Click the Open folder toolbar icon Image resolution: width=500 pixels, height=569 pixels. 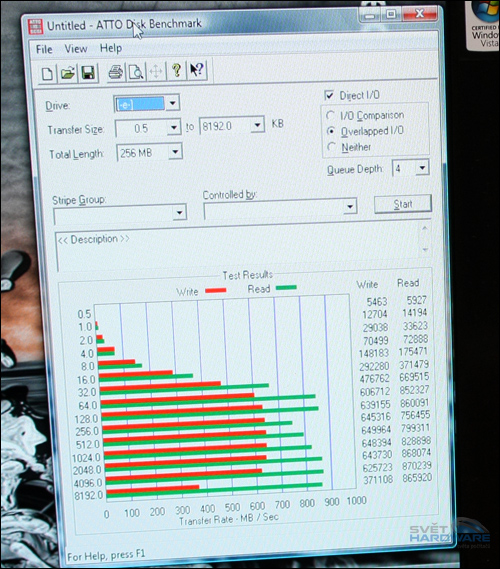68,73
